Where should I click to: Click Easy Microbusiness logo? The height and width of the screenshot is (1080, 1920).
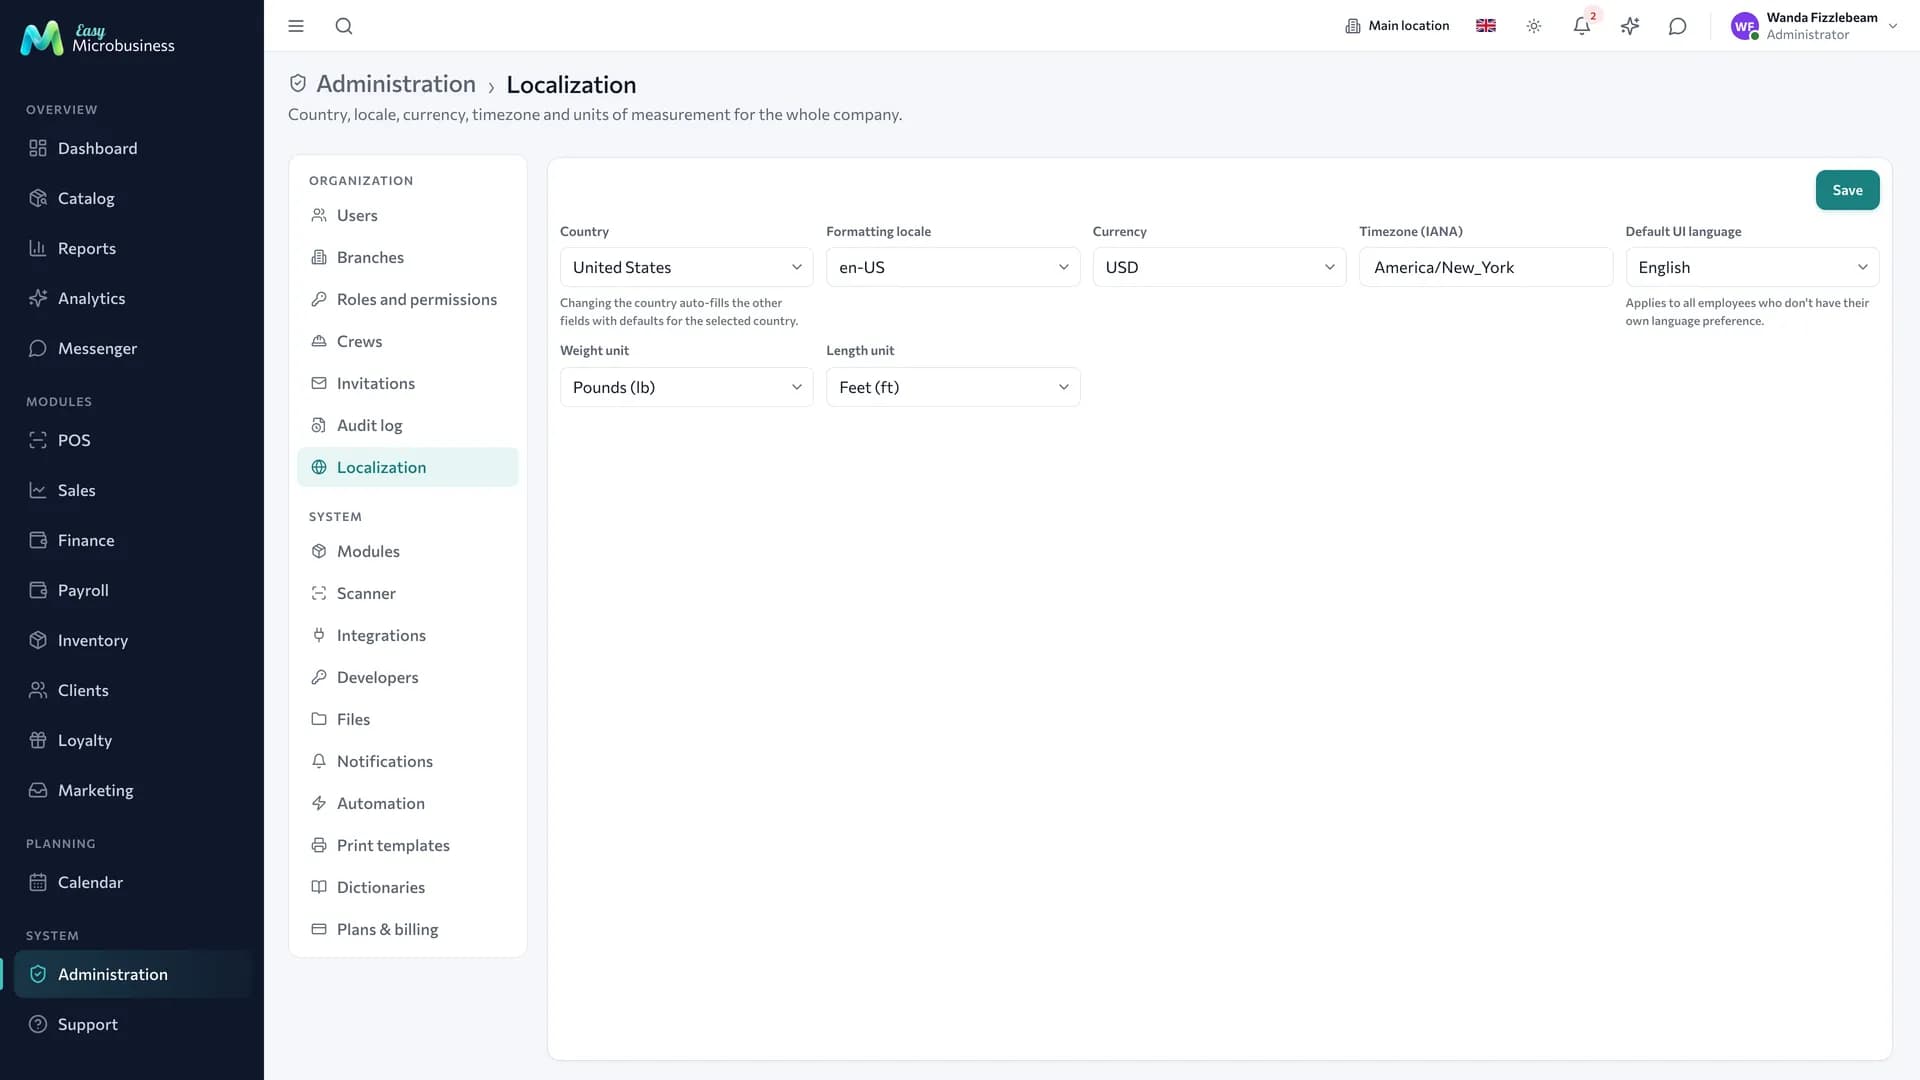point(98,38)
